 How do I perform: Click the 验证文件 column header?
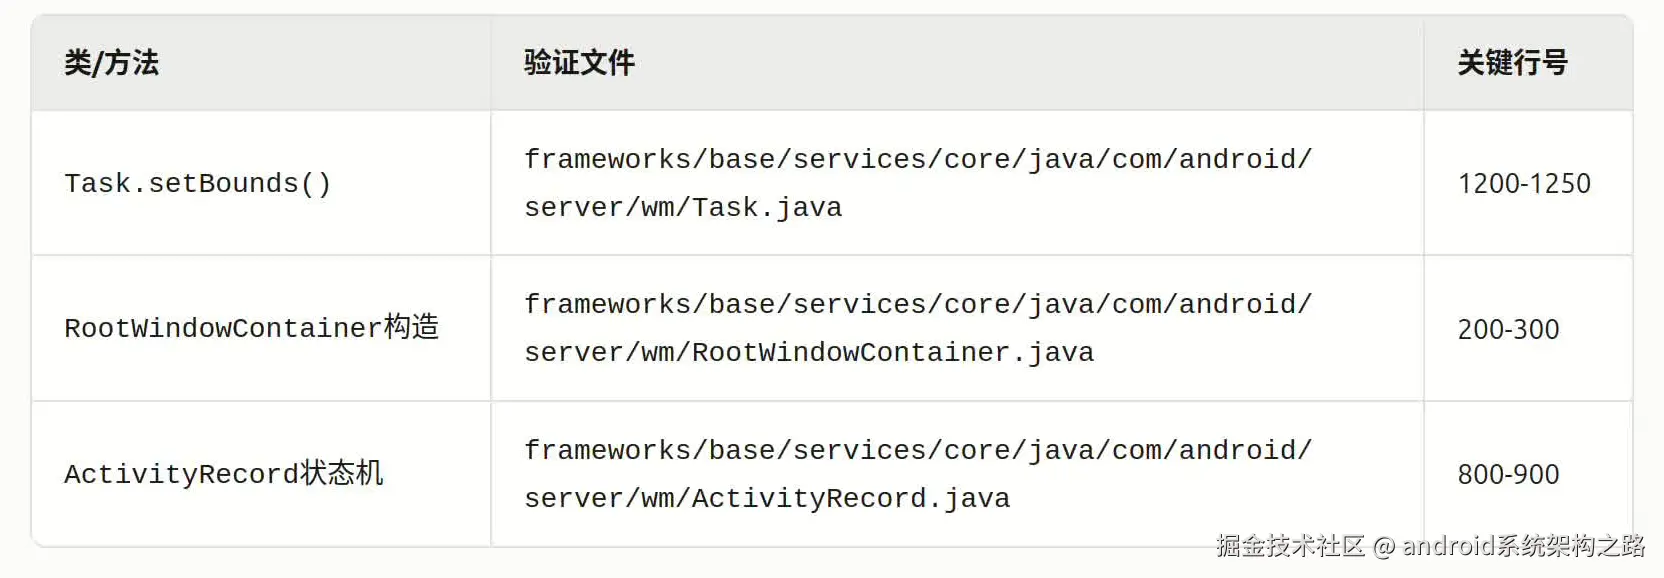(x=579, y=63)
